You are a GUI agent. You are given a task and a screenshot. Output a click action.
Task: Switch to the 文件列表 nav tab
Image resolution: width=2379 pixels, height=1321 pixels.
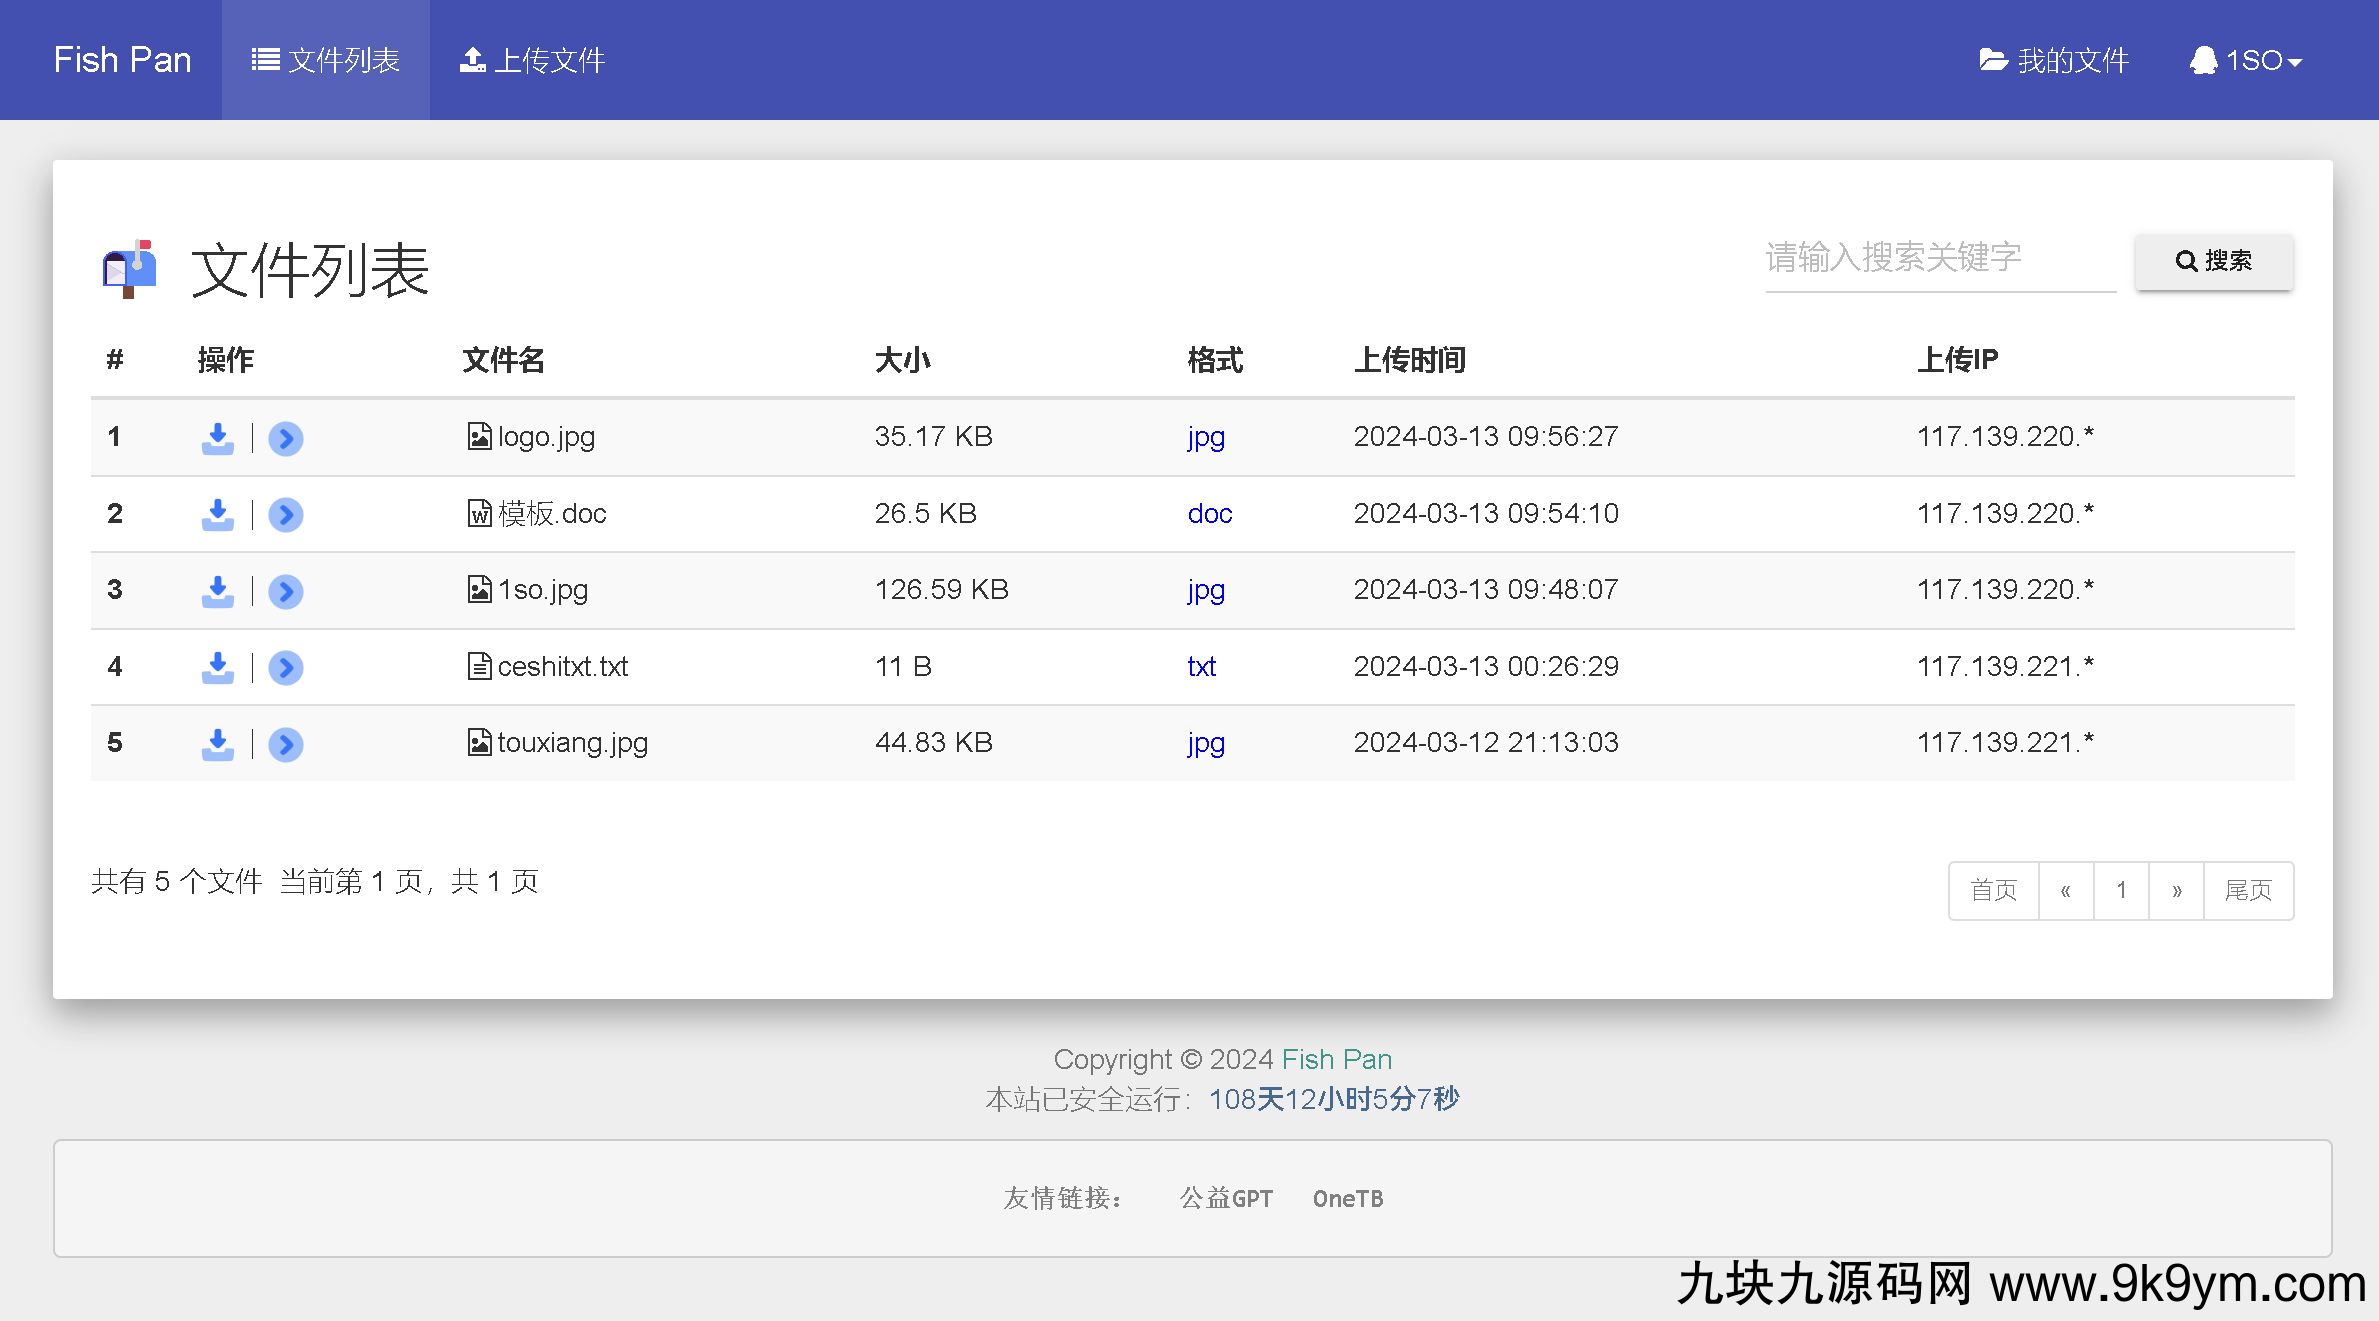pyautogui.click(x=325, y=59)
